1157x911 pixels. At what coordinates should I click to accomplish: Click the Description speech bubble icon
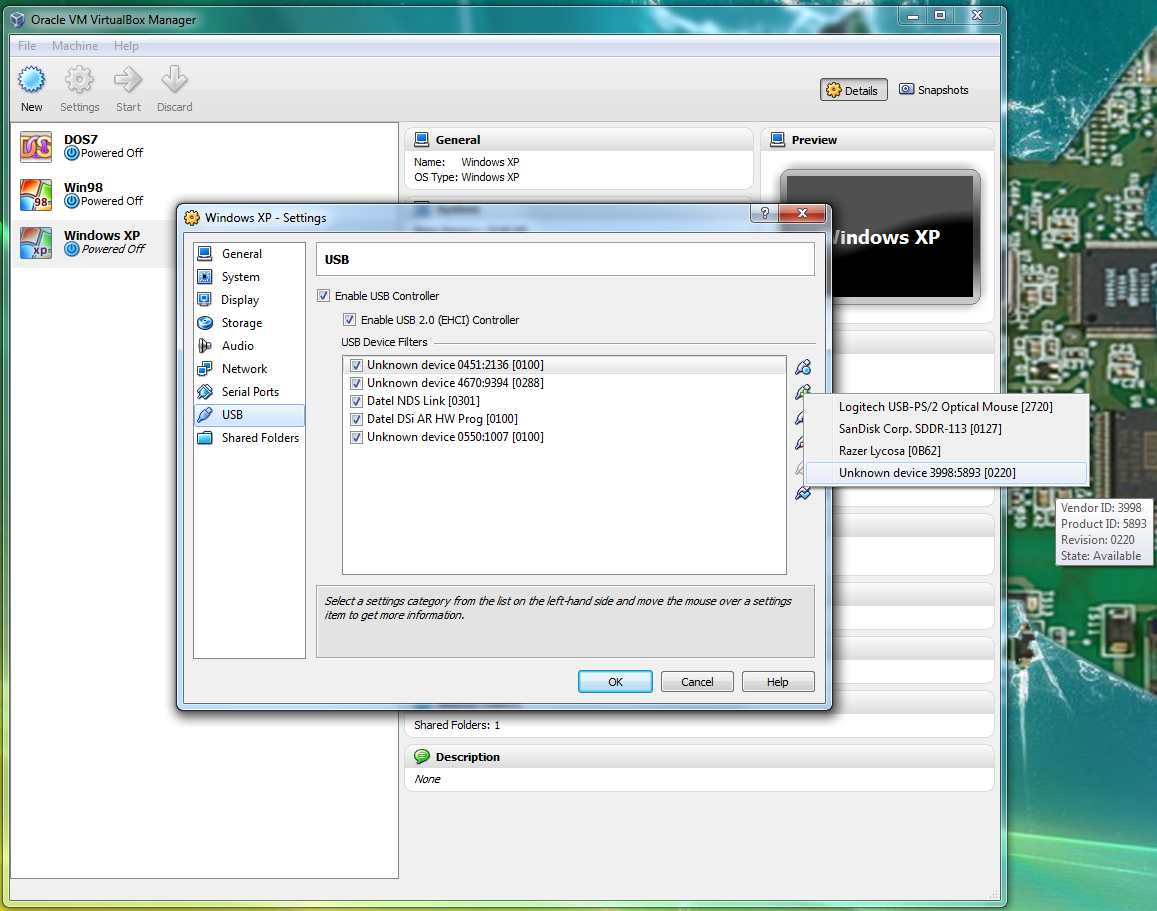(x=422, y=756)
